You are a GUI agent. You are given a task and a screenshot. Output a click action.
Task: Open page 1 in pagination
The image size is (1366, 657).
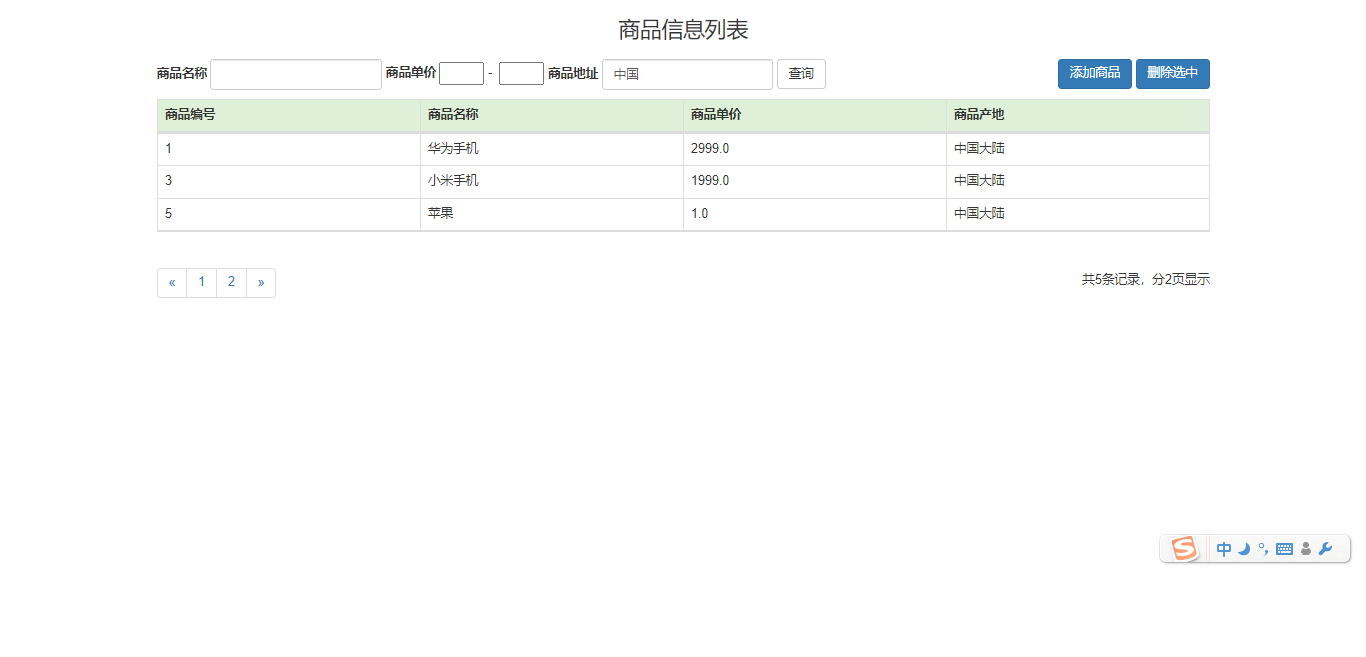coord(202,283)
